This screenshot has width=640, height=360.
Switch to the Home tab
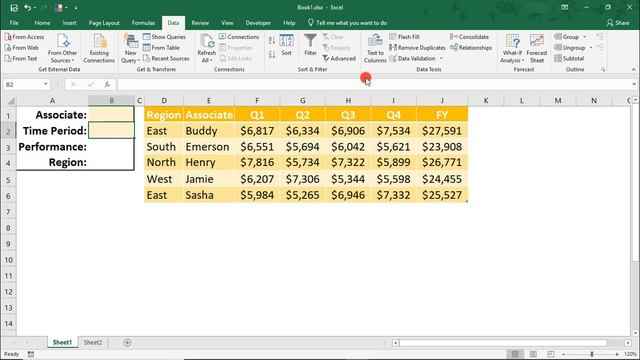coord(42,23)
